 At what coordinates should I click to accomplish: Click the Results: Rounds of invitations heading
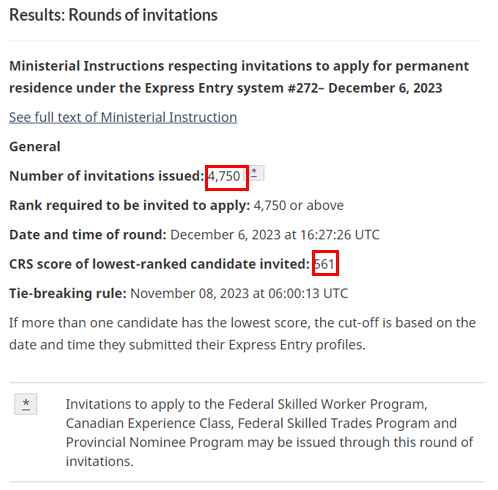(113, 15)
